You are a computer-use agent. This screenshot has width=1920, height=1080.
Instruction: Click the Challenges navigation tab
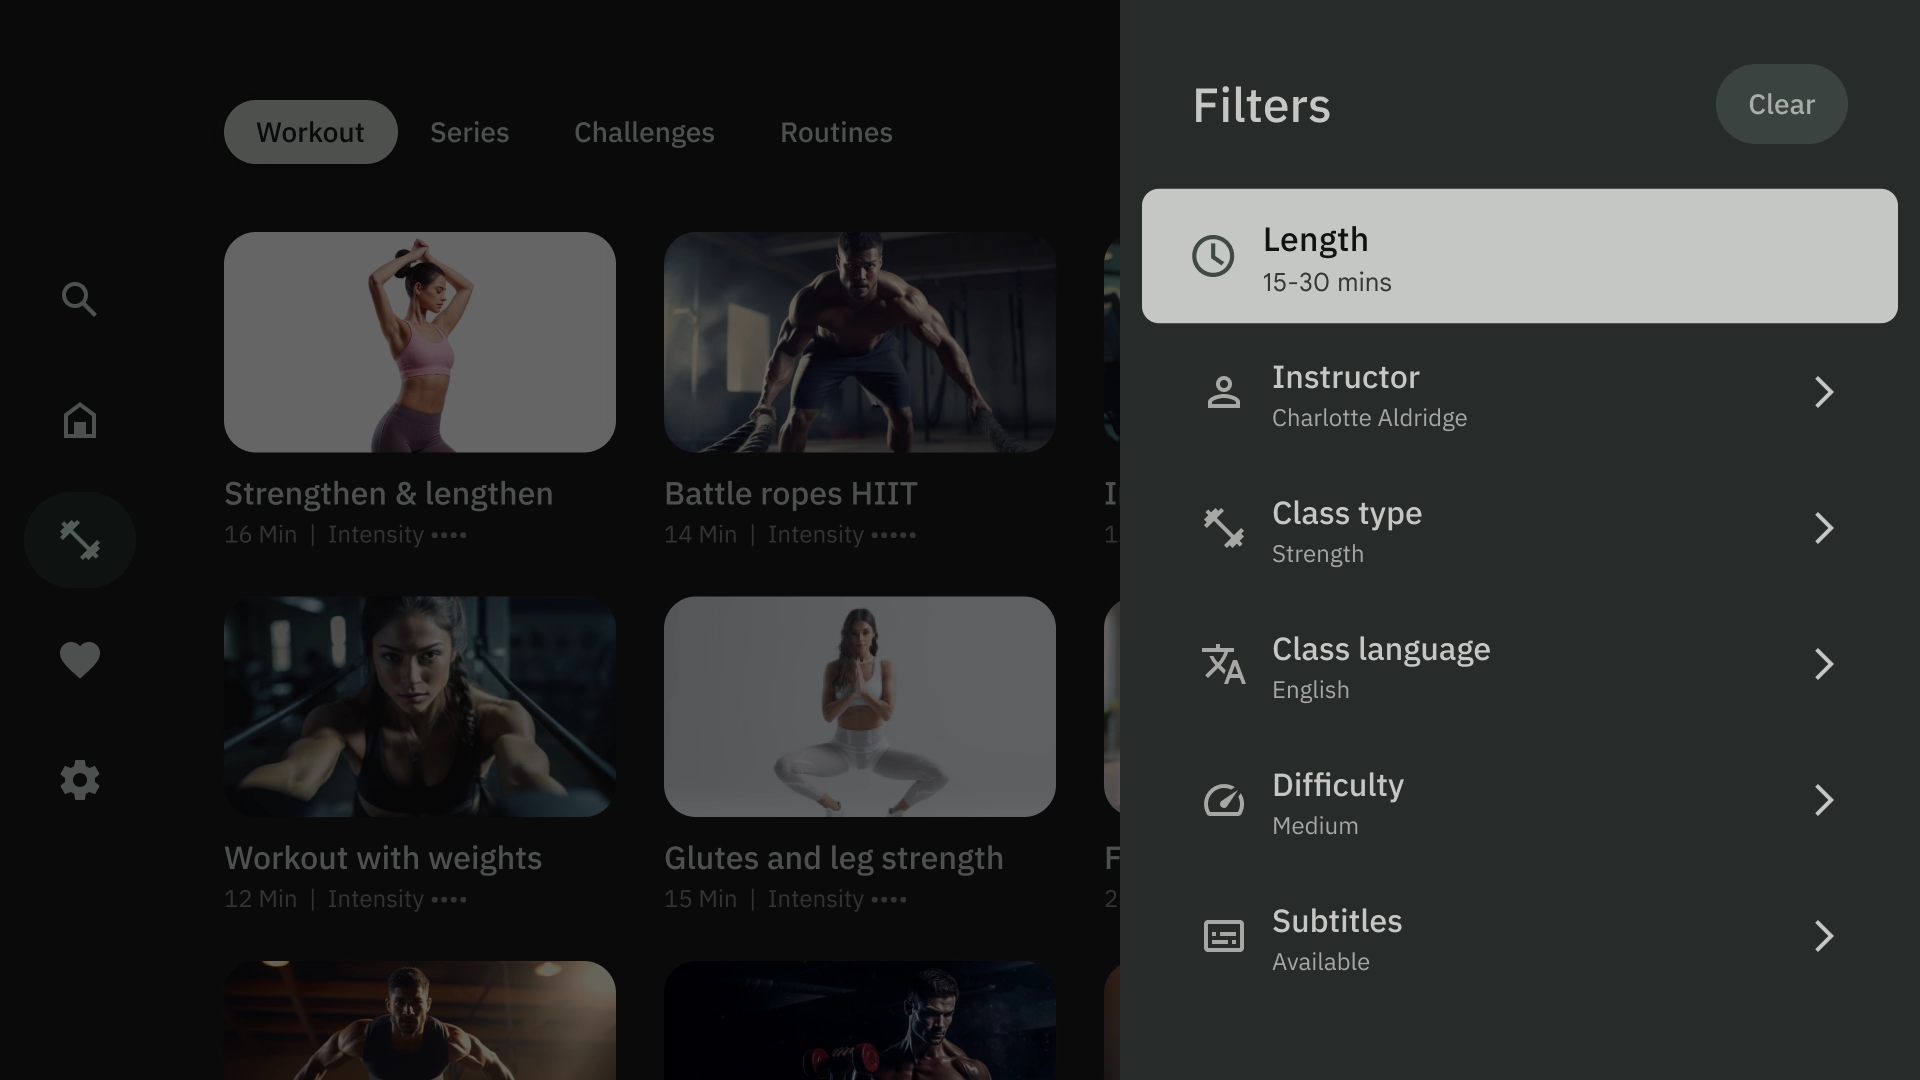pos(645,131)
